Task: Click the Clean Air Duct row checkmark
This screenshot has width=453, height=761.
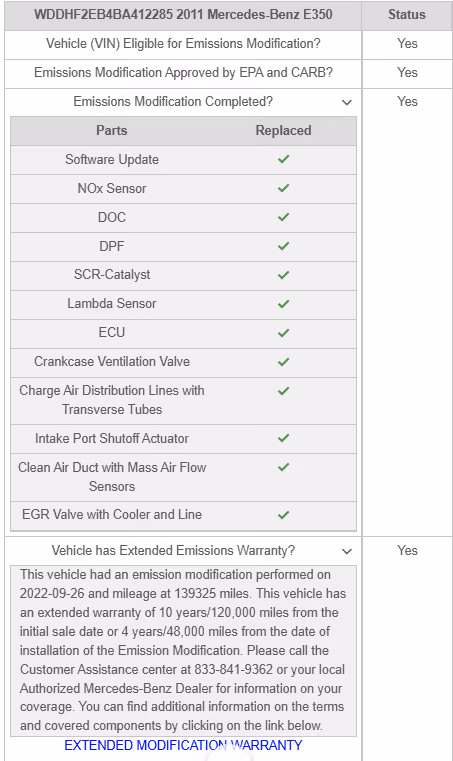Action: [x=284, y=467]
